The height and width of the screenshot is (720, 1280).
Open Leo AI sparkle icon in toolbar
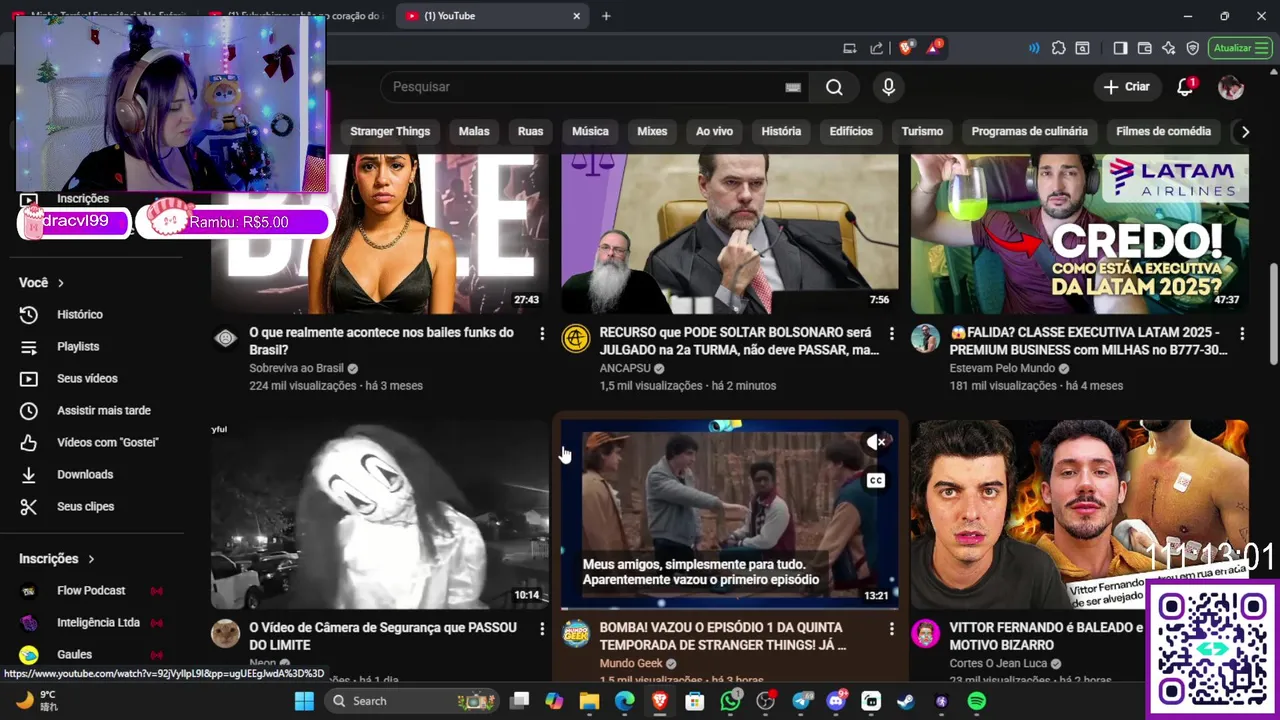pyautogui.click(x=1169, y=48)
